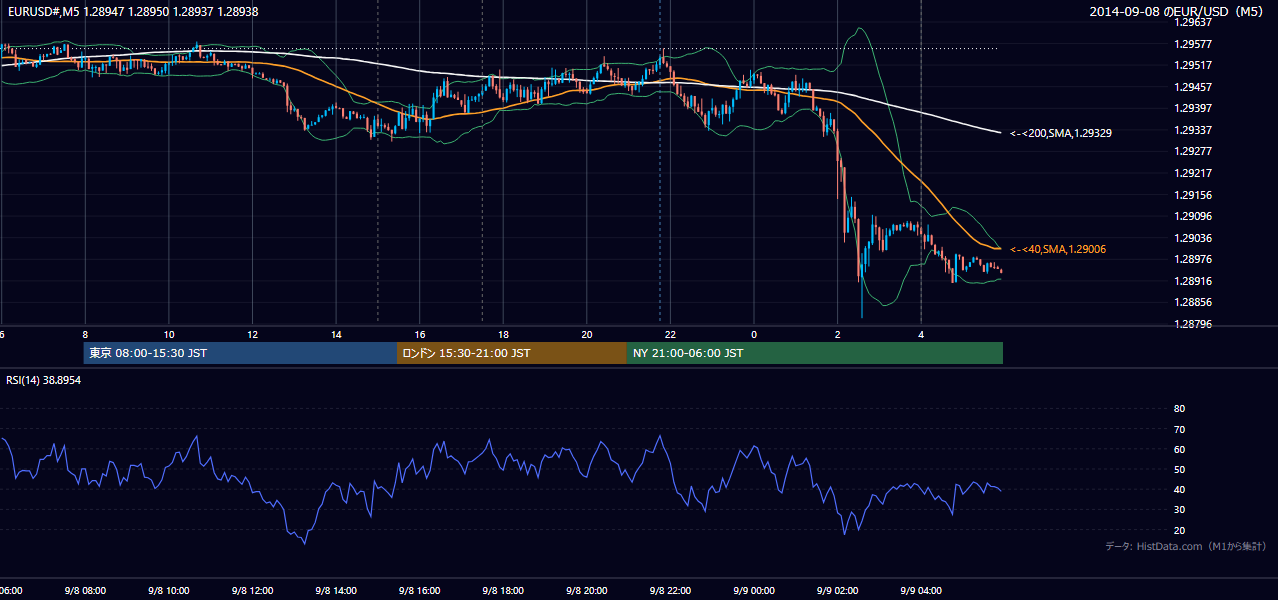Click the ロンドン 15:30-21:00 JST session bar
The width and height of the screenshot is (1278, 600).
point(512,353)
